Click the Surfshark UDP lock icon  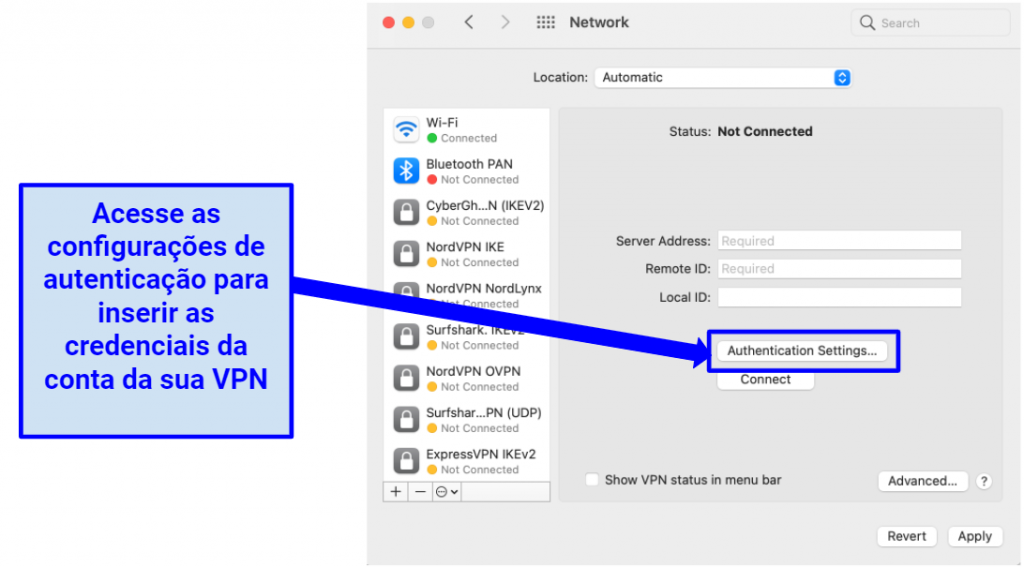406,419
